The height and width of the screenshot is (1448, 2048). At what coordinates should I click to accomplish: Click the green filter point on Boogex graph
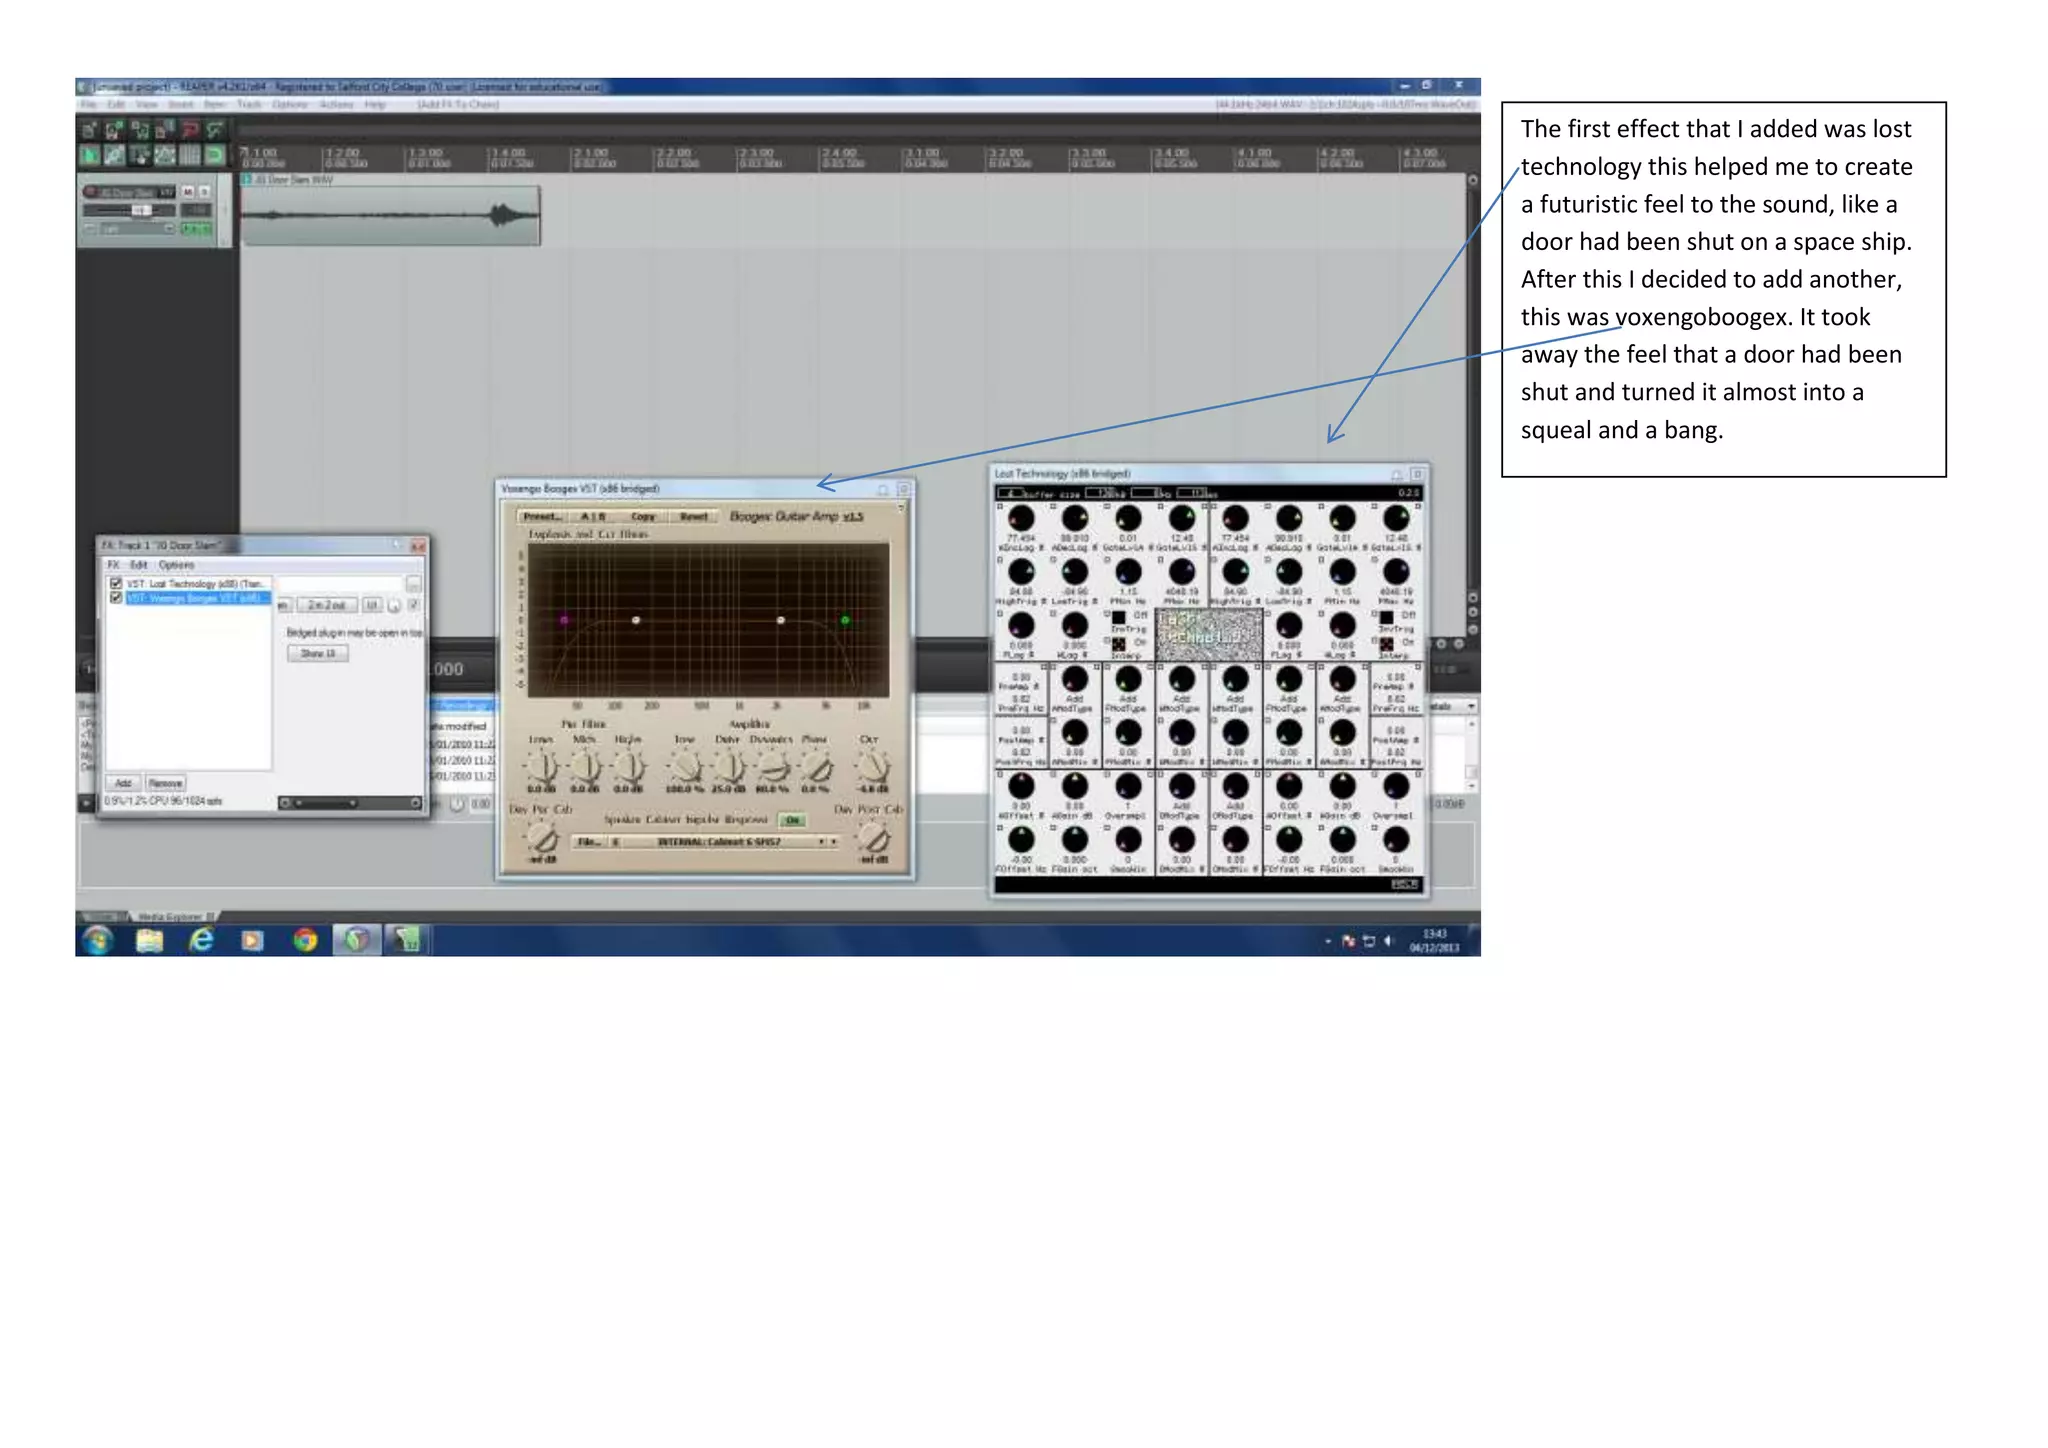[x=845, y=620]
